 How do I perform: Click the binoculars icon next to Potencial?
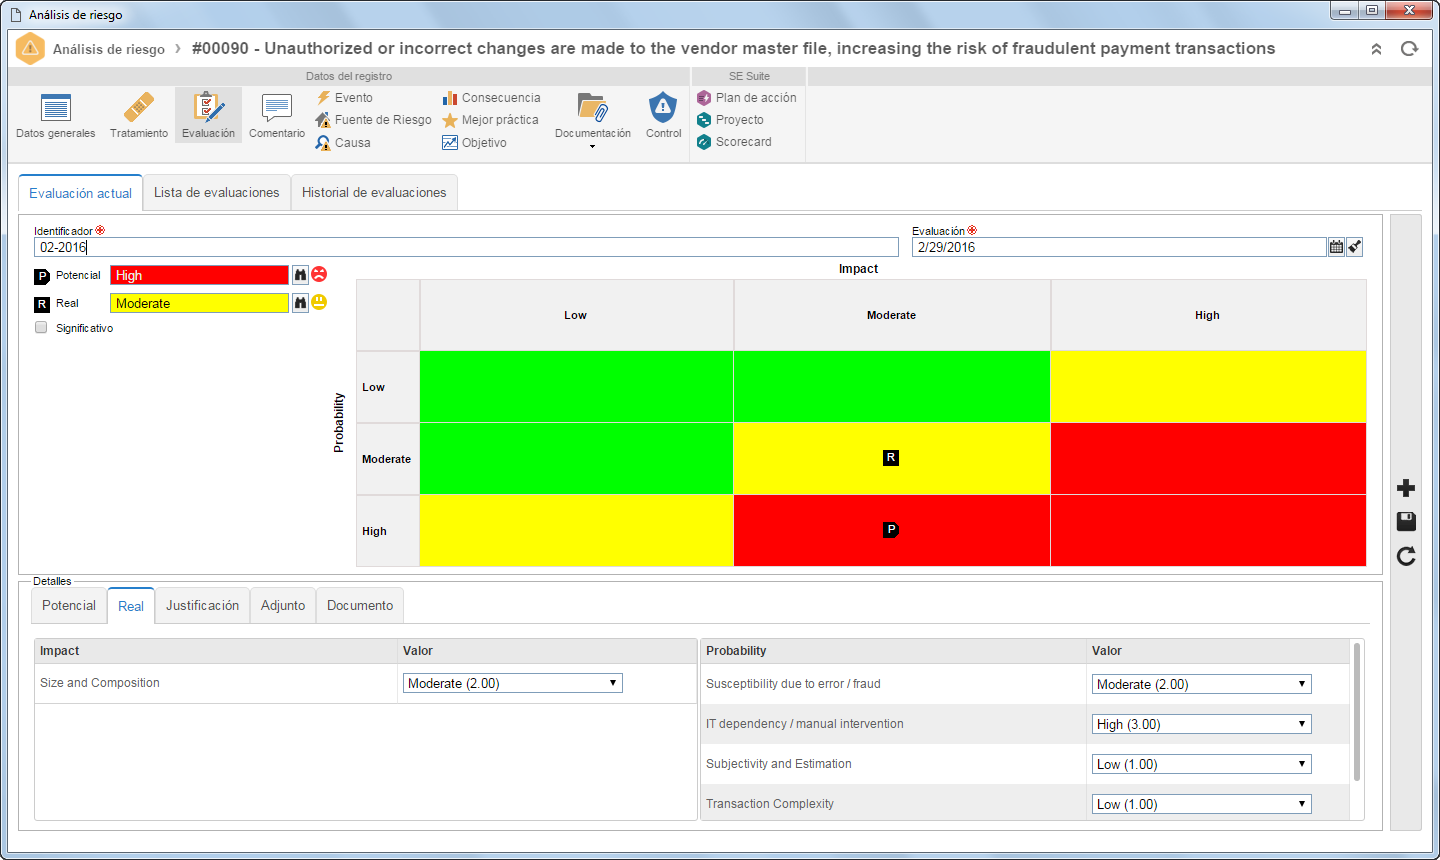300,275
